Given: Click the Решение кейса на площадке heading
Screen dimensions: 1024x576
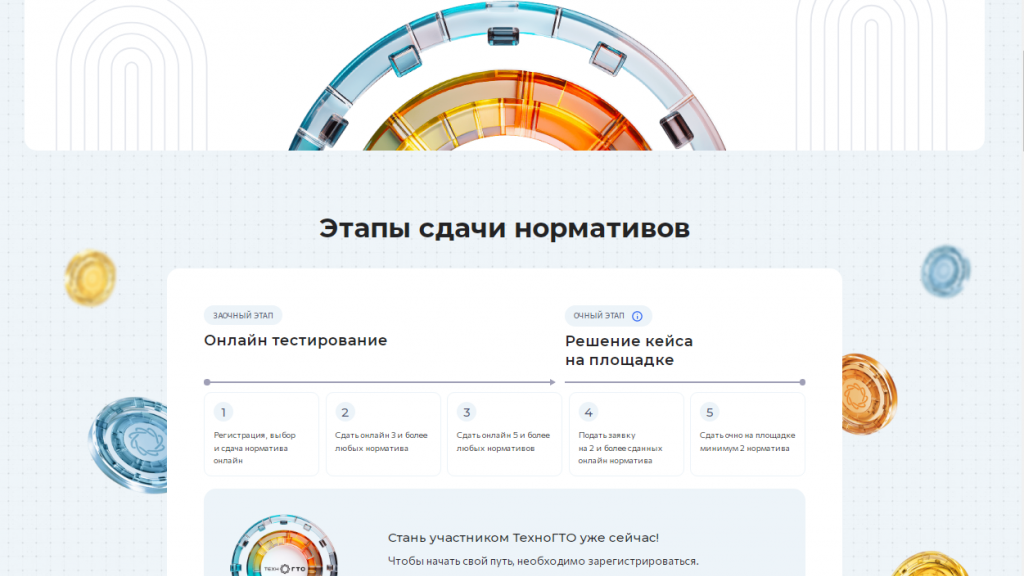Looking at the screenshot, I should point(629,350).
